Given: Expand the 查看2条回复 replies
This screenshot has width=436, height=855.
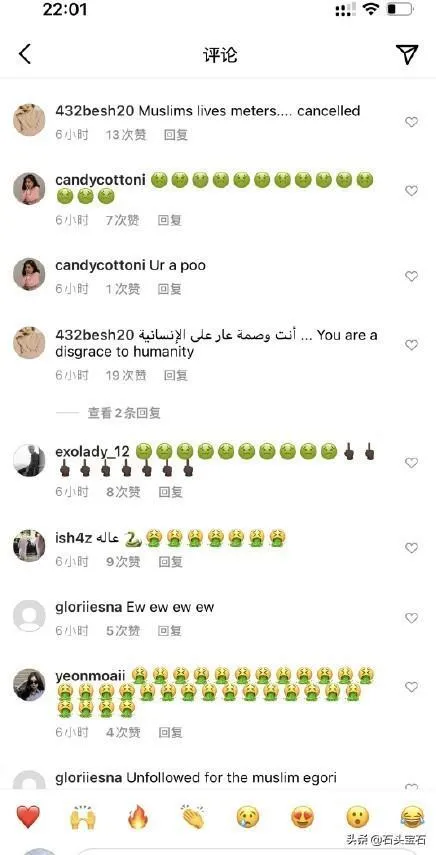Looking at the screenshot, I should pyautogui.click(x=124, y=413).
